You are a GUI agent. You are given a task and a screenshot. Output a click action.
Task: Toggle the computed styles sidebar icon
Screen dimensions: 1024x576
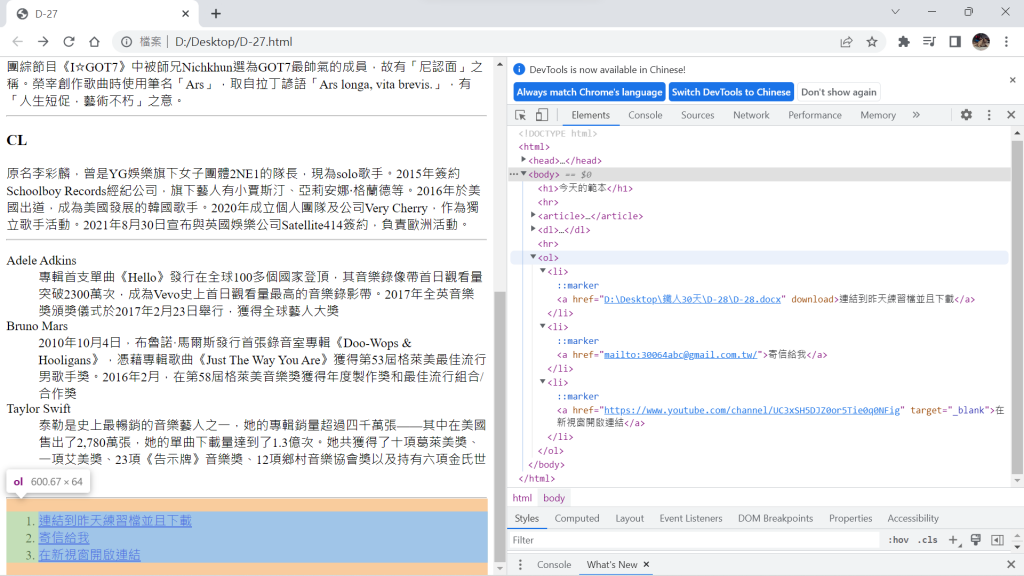tap(997, 540)
